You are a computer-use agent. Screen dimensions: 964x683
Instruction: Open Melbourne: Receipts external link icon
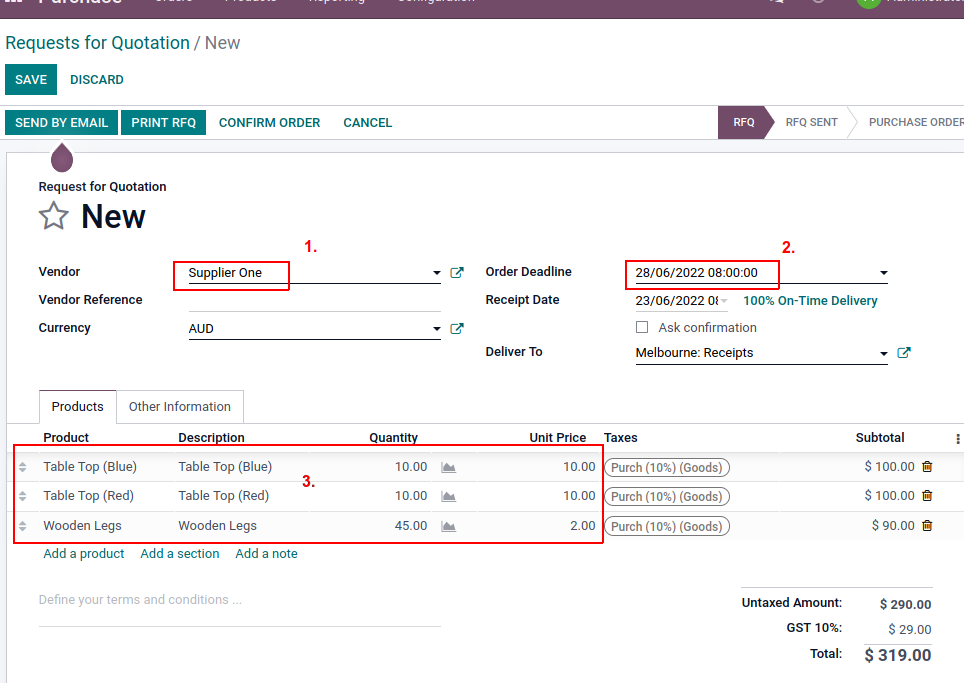[x=904, y=352]
